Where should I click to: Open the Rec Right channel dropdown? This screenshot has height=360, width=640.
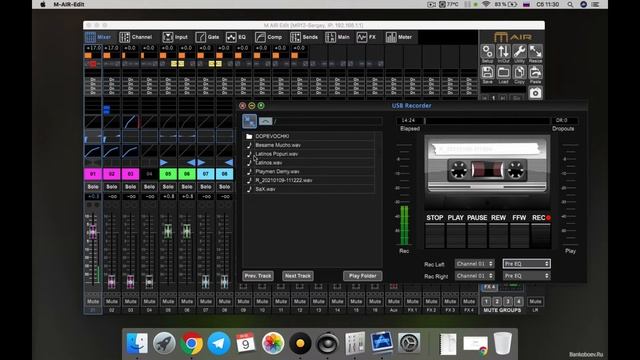475,276
